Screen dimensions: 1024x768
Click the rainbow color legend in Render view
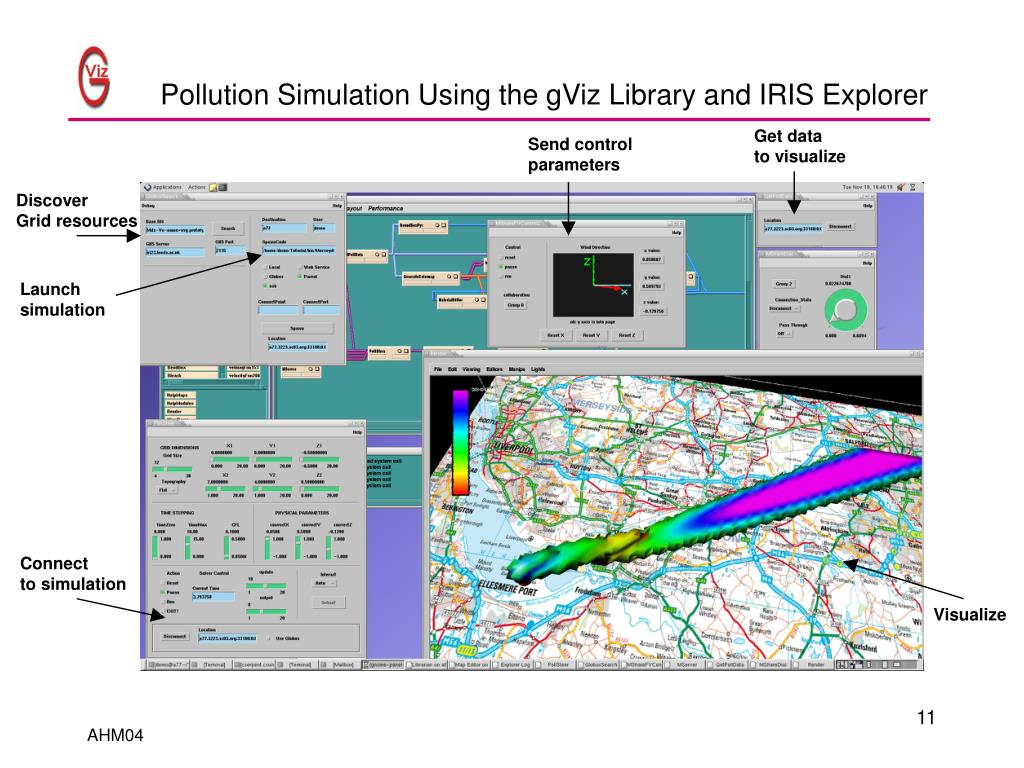pyautogui.click(x=461, y=442)
